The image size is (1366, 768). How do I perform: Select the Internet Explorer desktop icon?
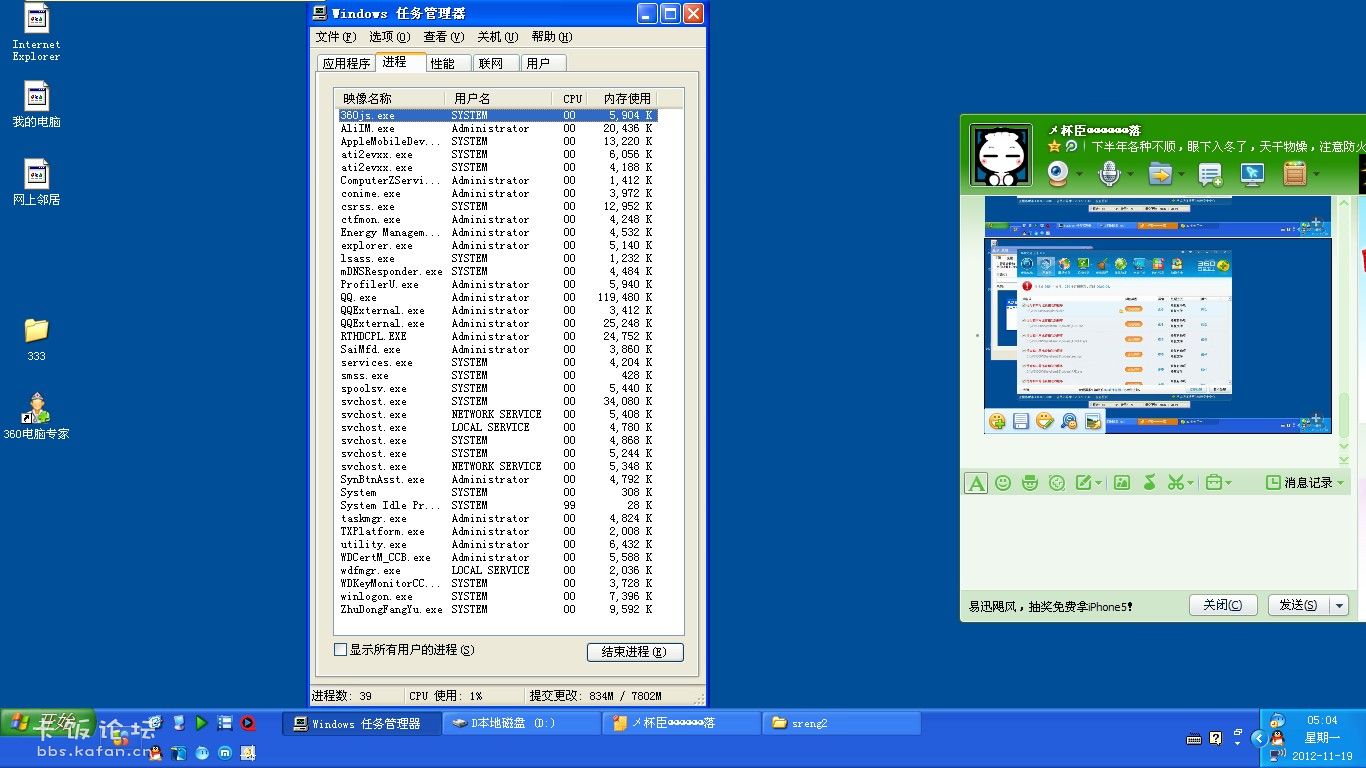[36, 33]
